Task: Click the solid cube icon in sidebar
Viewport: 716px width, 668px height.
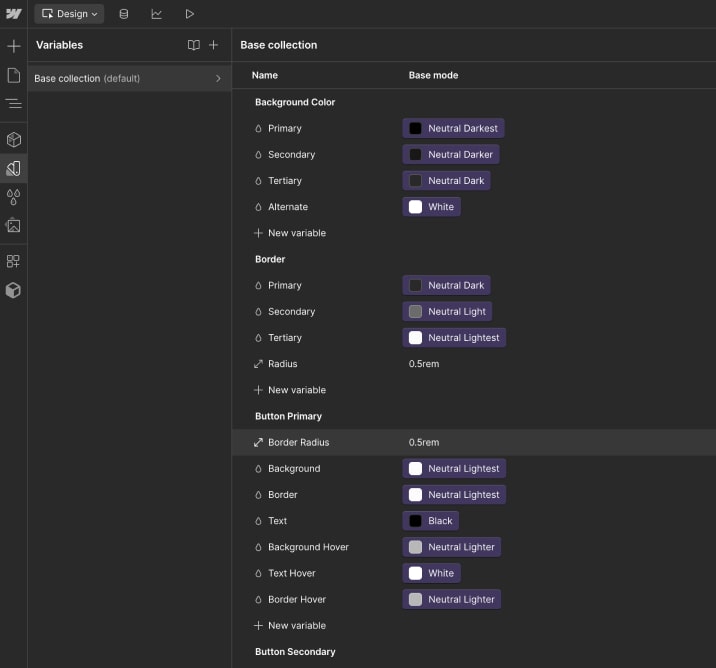Action: pyautogui.click(x=14, y=290)
